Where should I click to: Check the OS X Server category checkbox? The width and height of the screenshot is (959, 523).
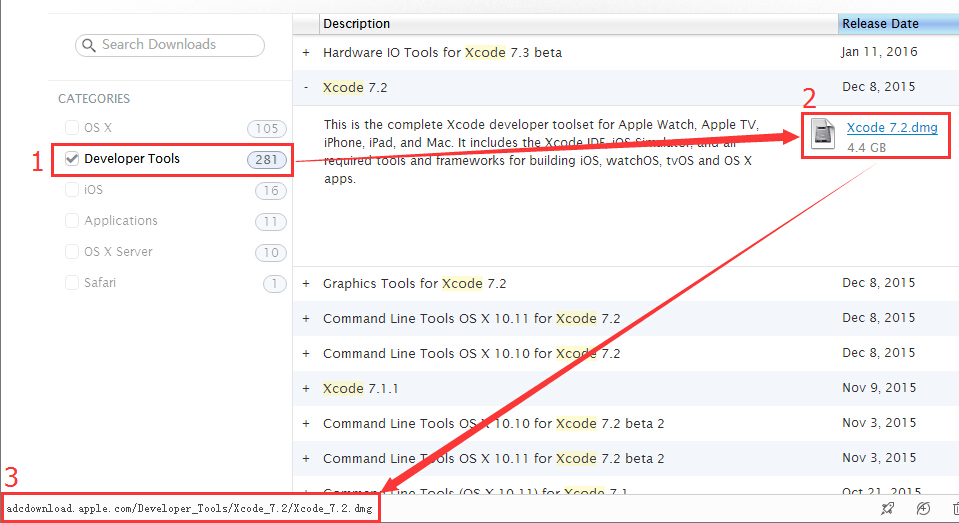(72, 251)
